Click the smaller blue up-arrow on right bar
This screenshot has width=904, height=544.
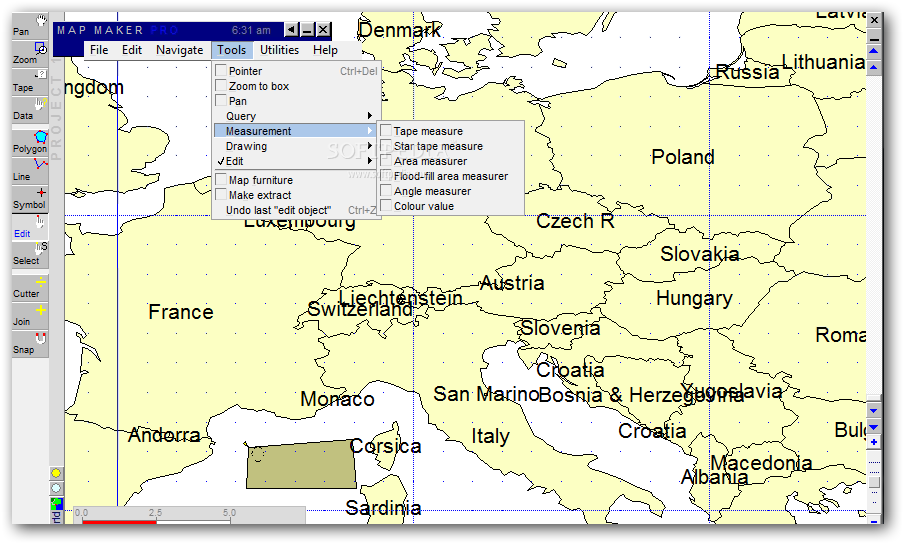point(874,67)
